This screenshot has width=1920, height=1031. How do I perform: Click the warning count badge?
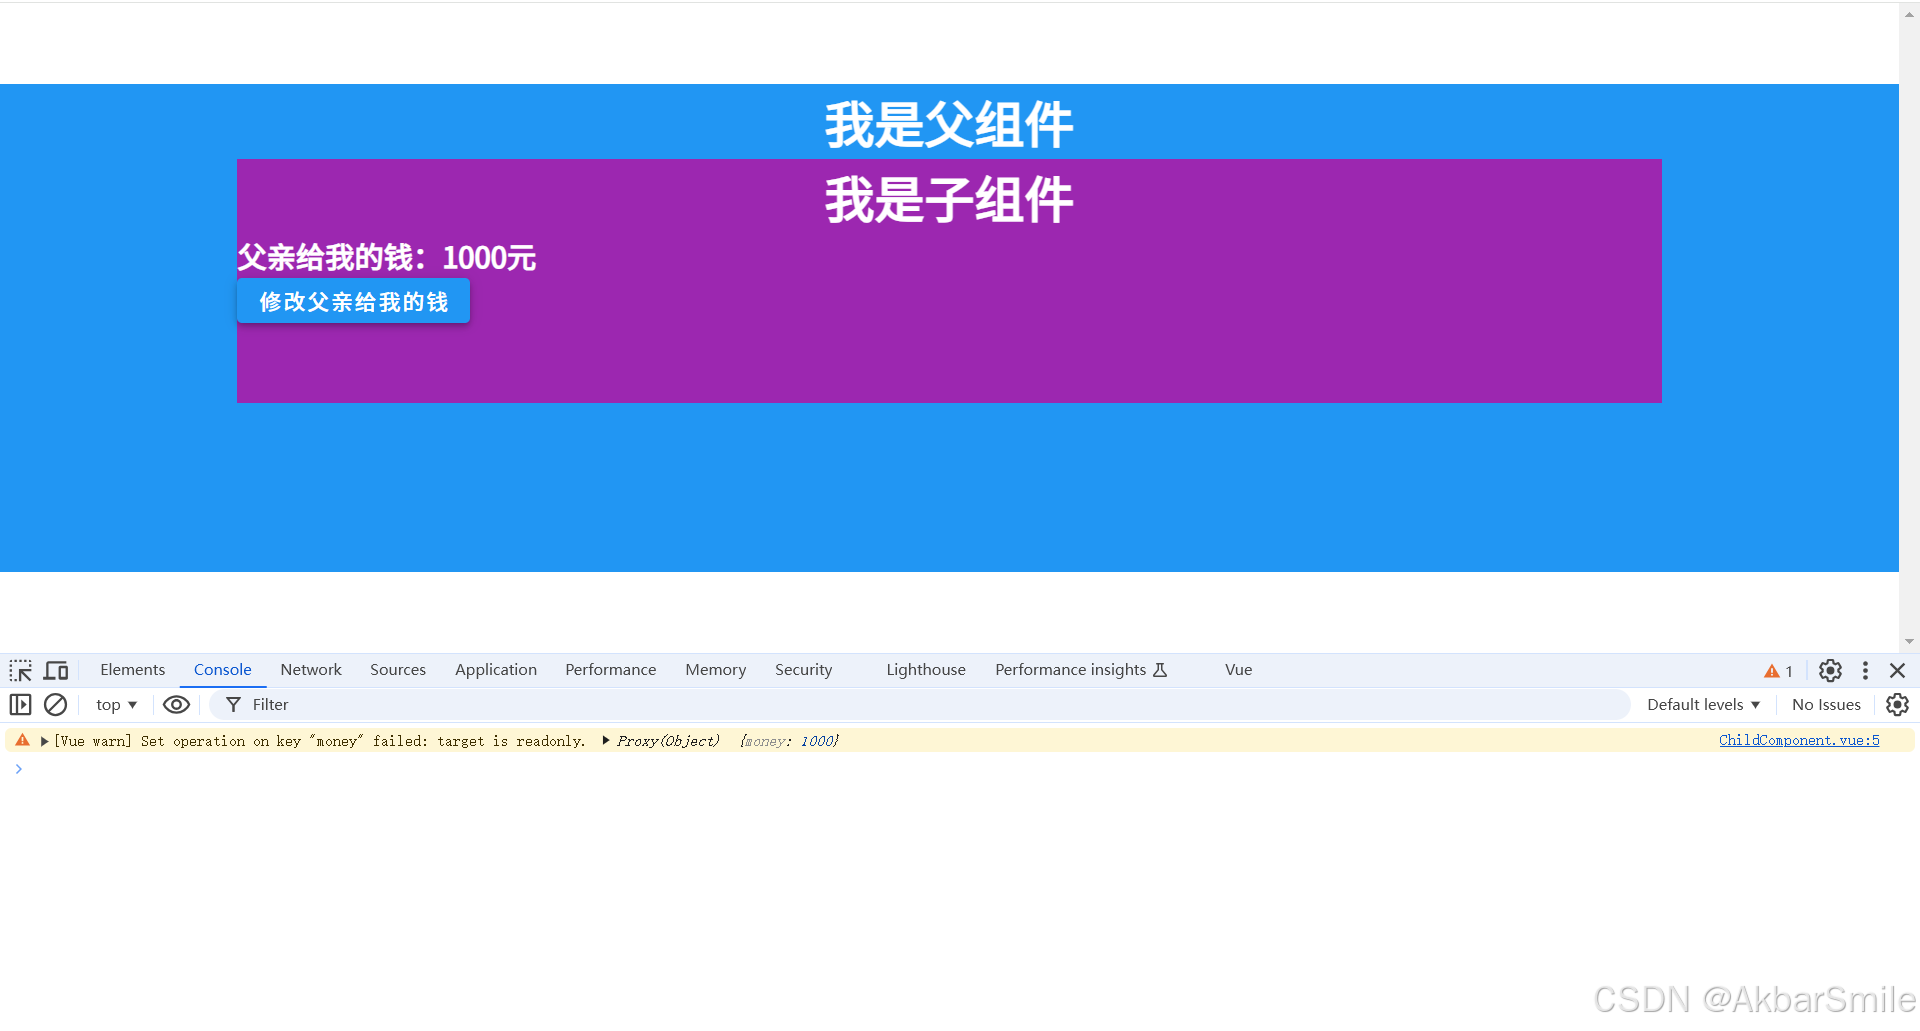[x=1778, y=671]
